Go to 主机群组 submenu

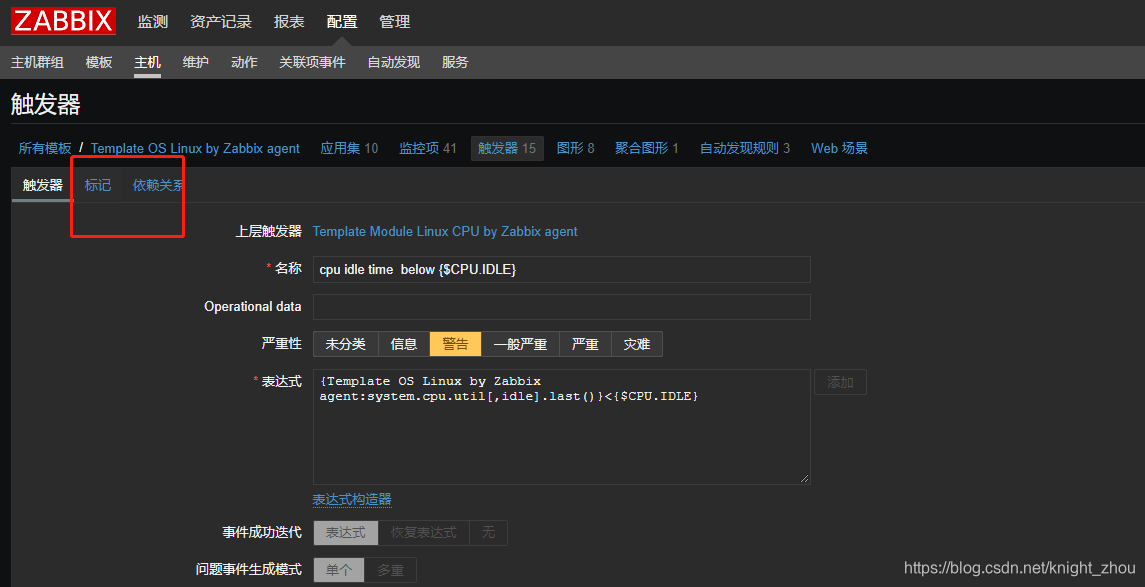pyautogui.click(x=37, y=62)
